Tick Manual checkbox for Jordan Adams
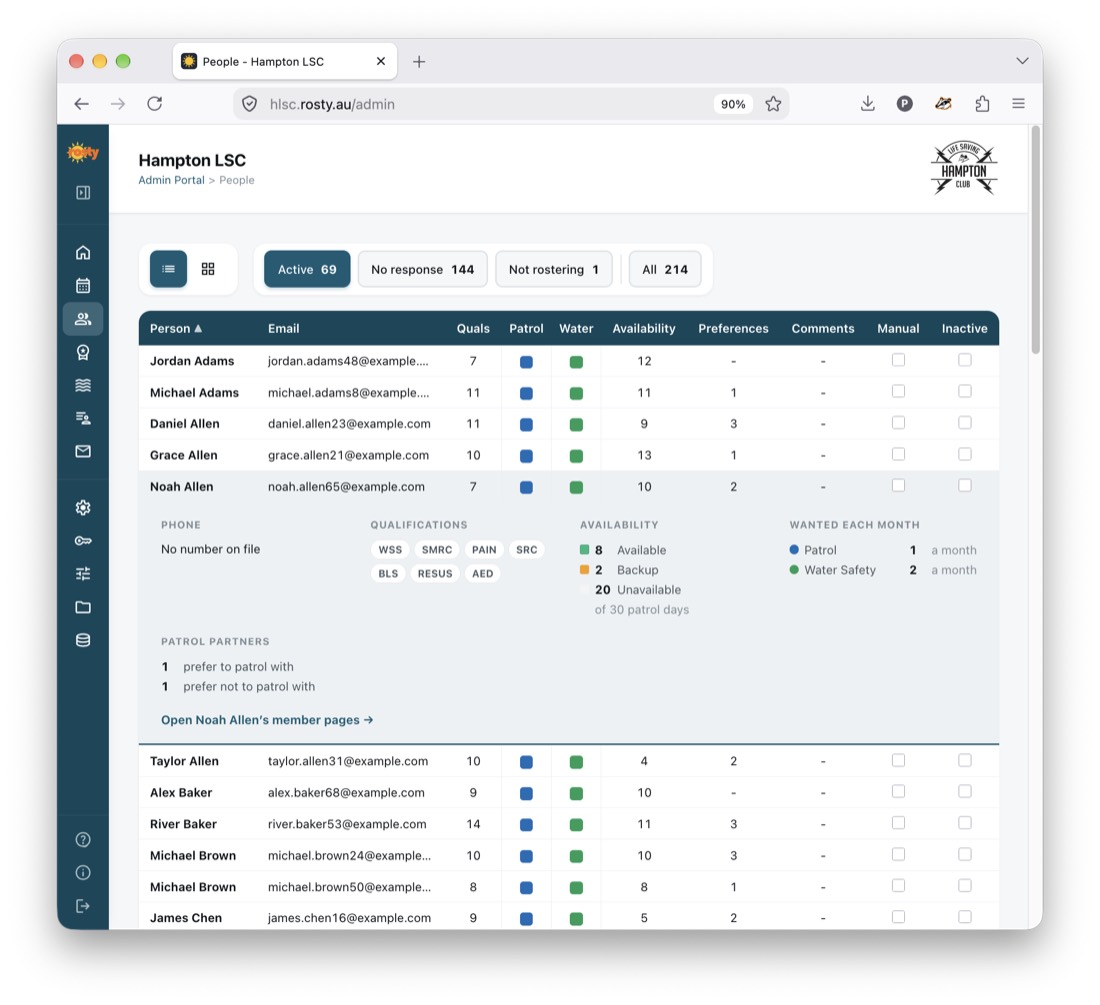This screenshot has width=1100, height=1005. [898, 360]
